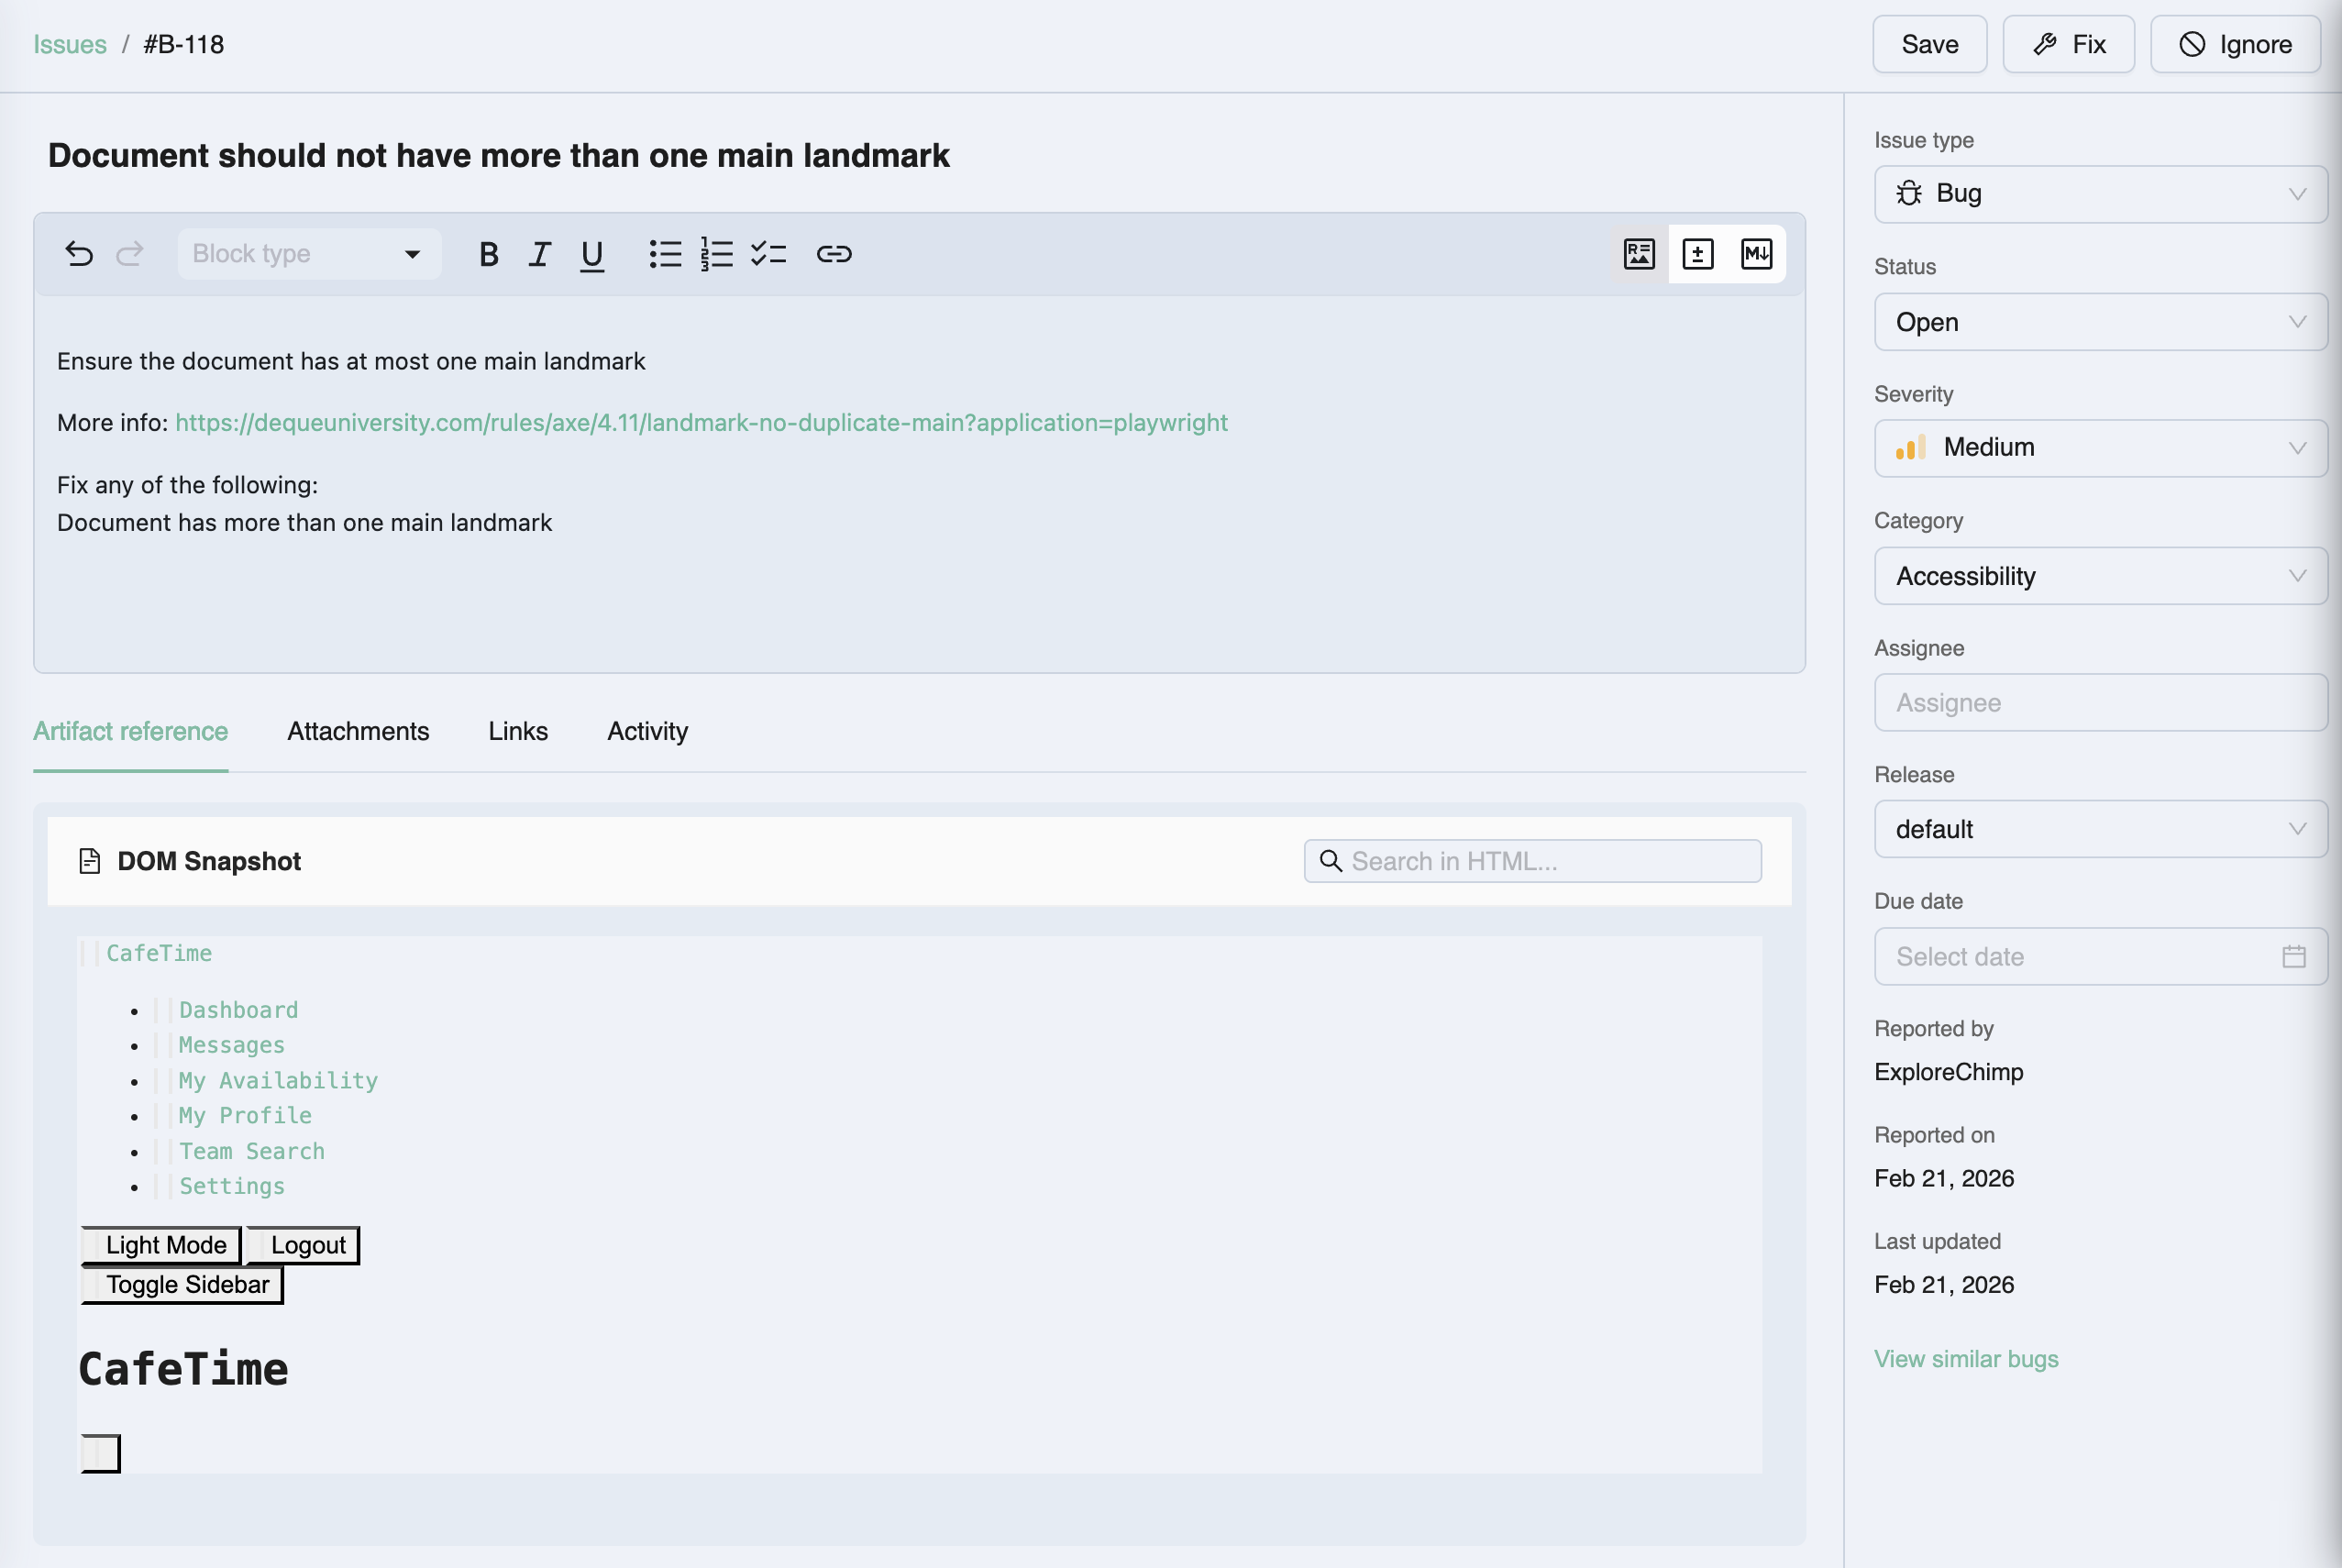Switch to rich text view mode

click(1639, 254)
